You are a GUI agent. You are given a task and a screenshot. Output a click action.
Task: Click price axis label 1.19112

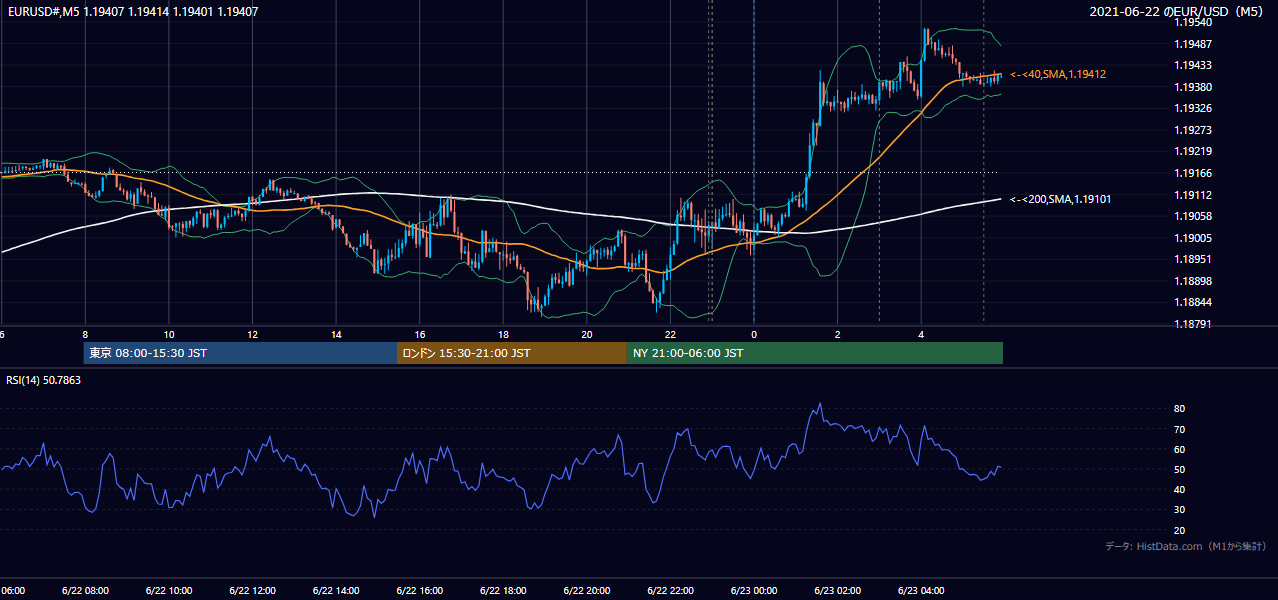click(x=1192, y=195)
